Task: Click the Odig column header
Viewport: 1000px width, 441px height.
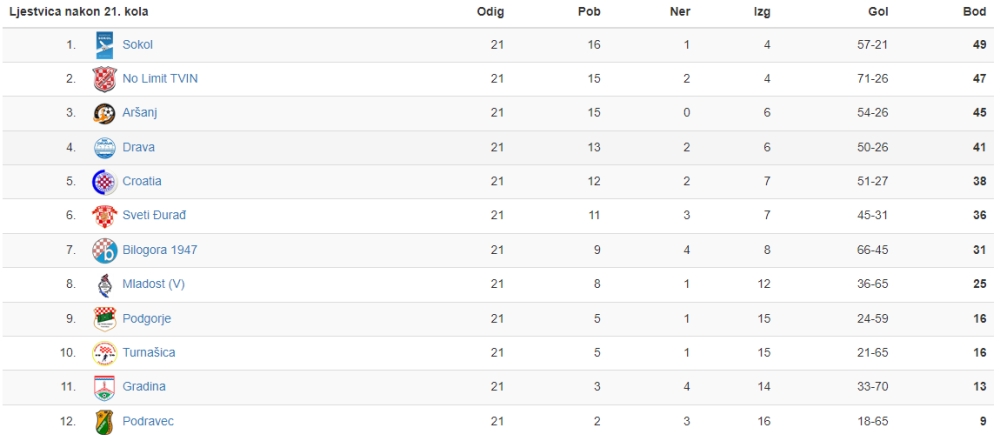Action: [x=490, y=11]
